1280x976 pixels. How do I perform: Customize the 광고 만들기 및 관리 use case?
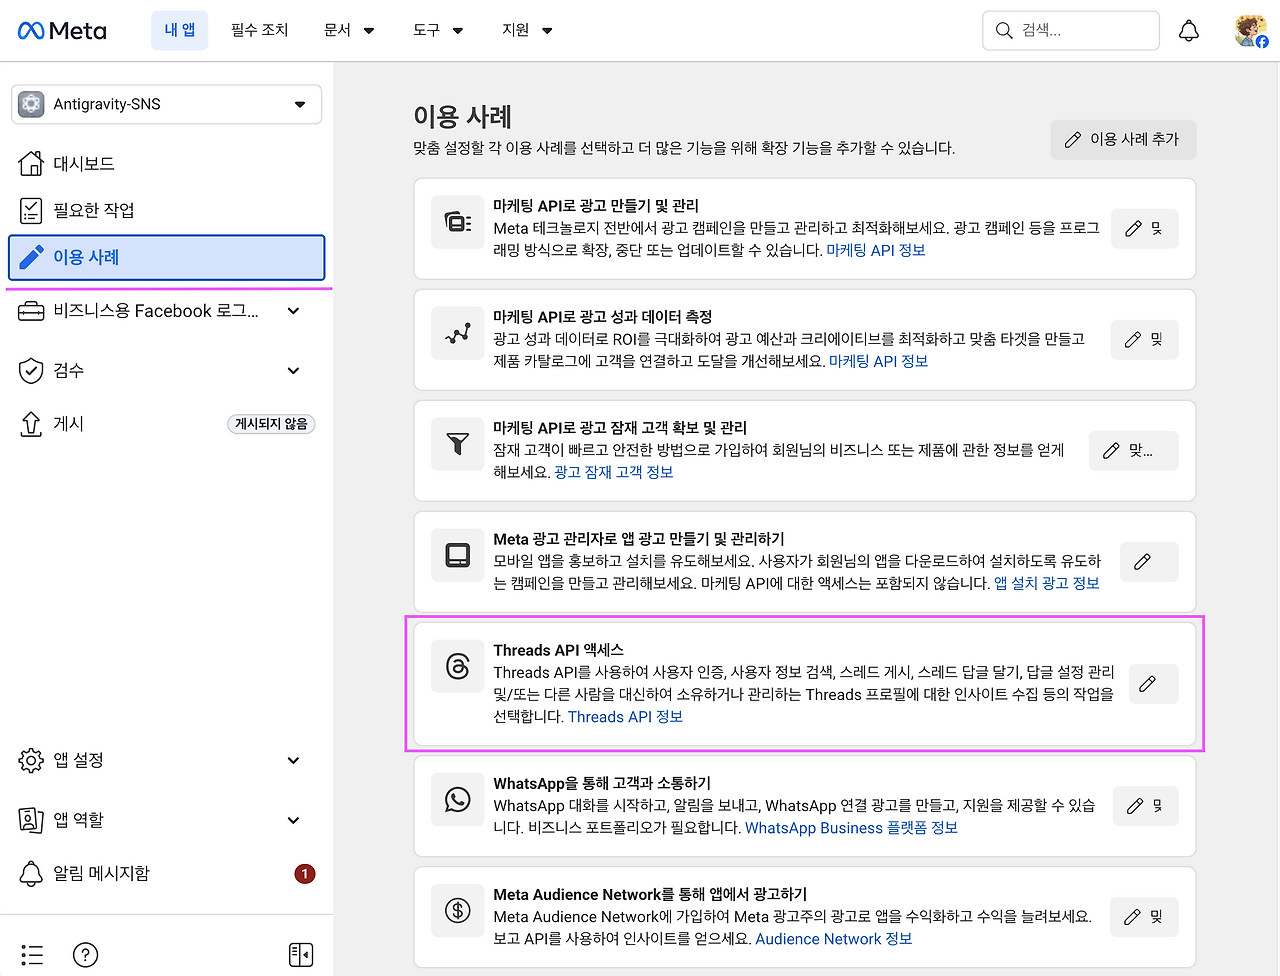(x=1145, y=229)
